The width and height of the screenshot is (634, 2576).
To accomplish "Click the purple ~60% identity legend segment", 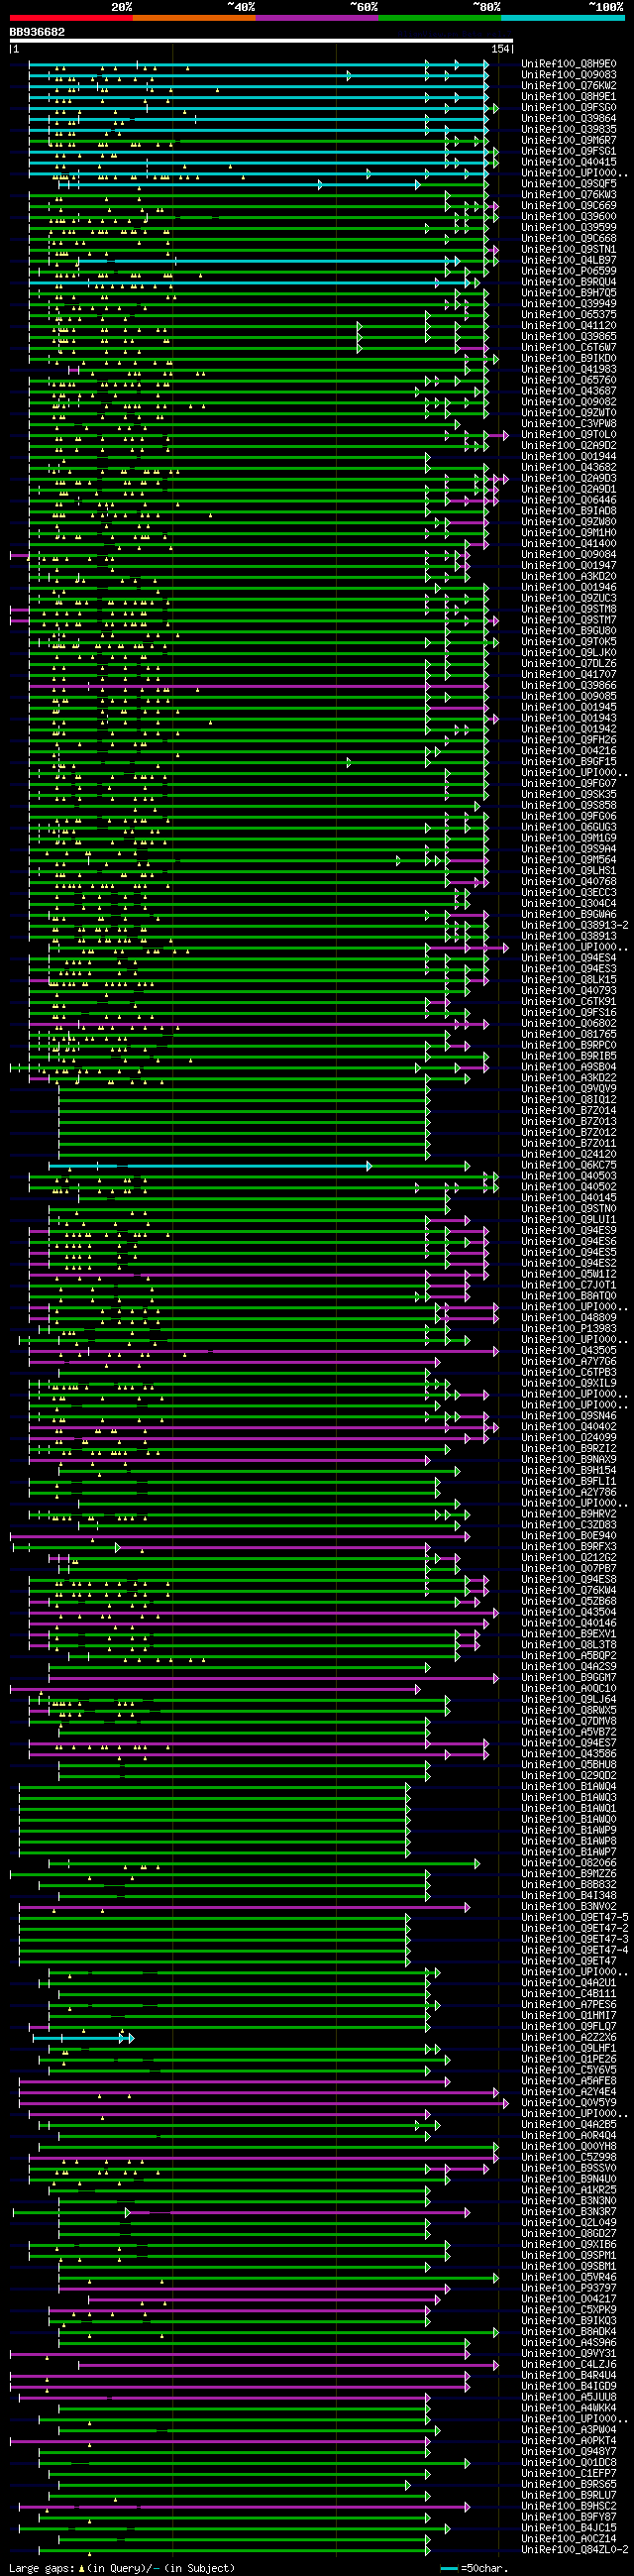I will pyautogui.click(x=317, y=17).
